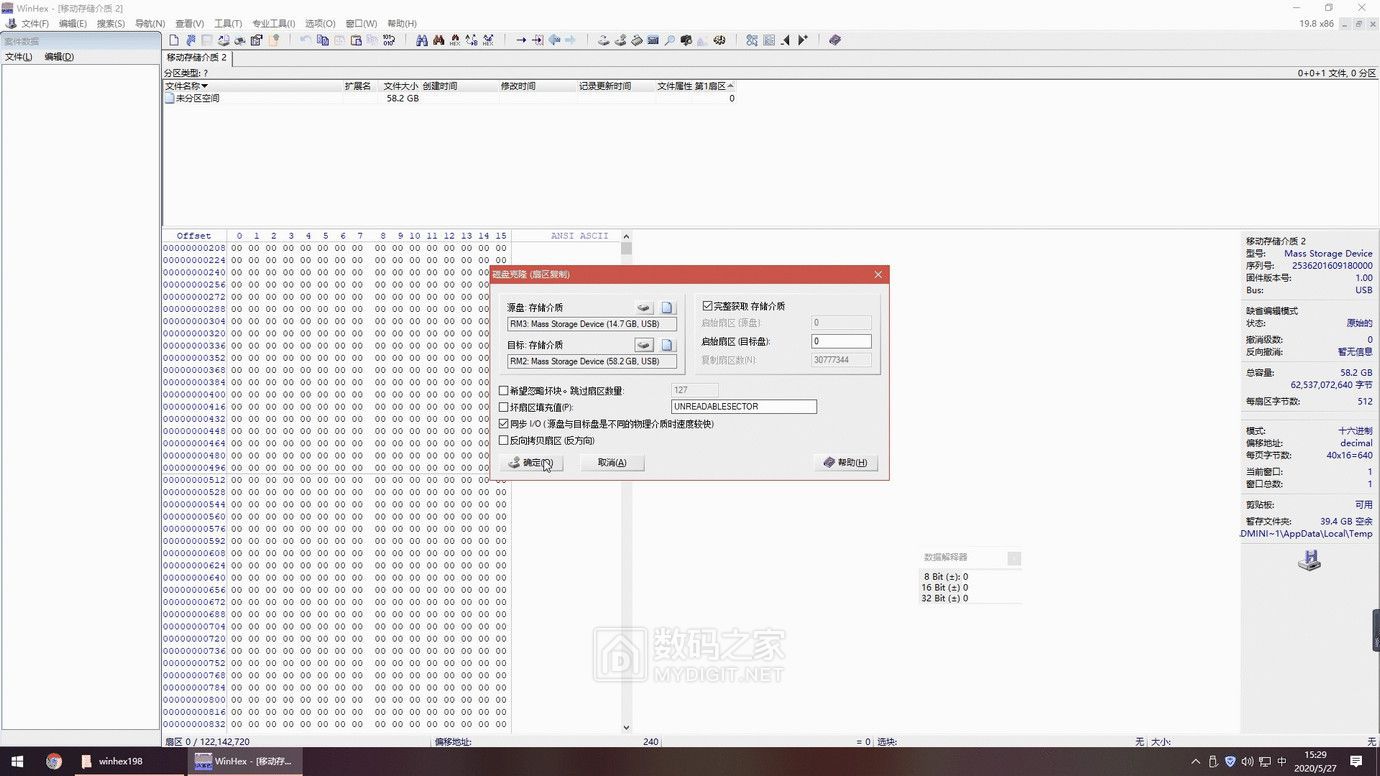
Task: Select target disk via 目标 drive icon
Action: tap(645, 345)
